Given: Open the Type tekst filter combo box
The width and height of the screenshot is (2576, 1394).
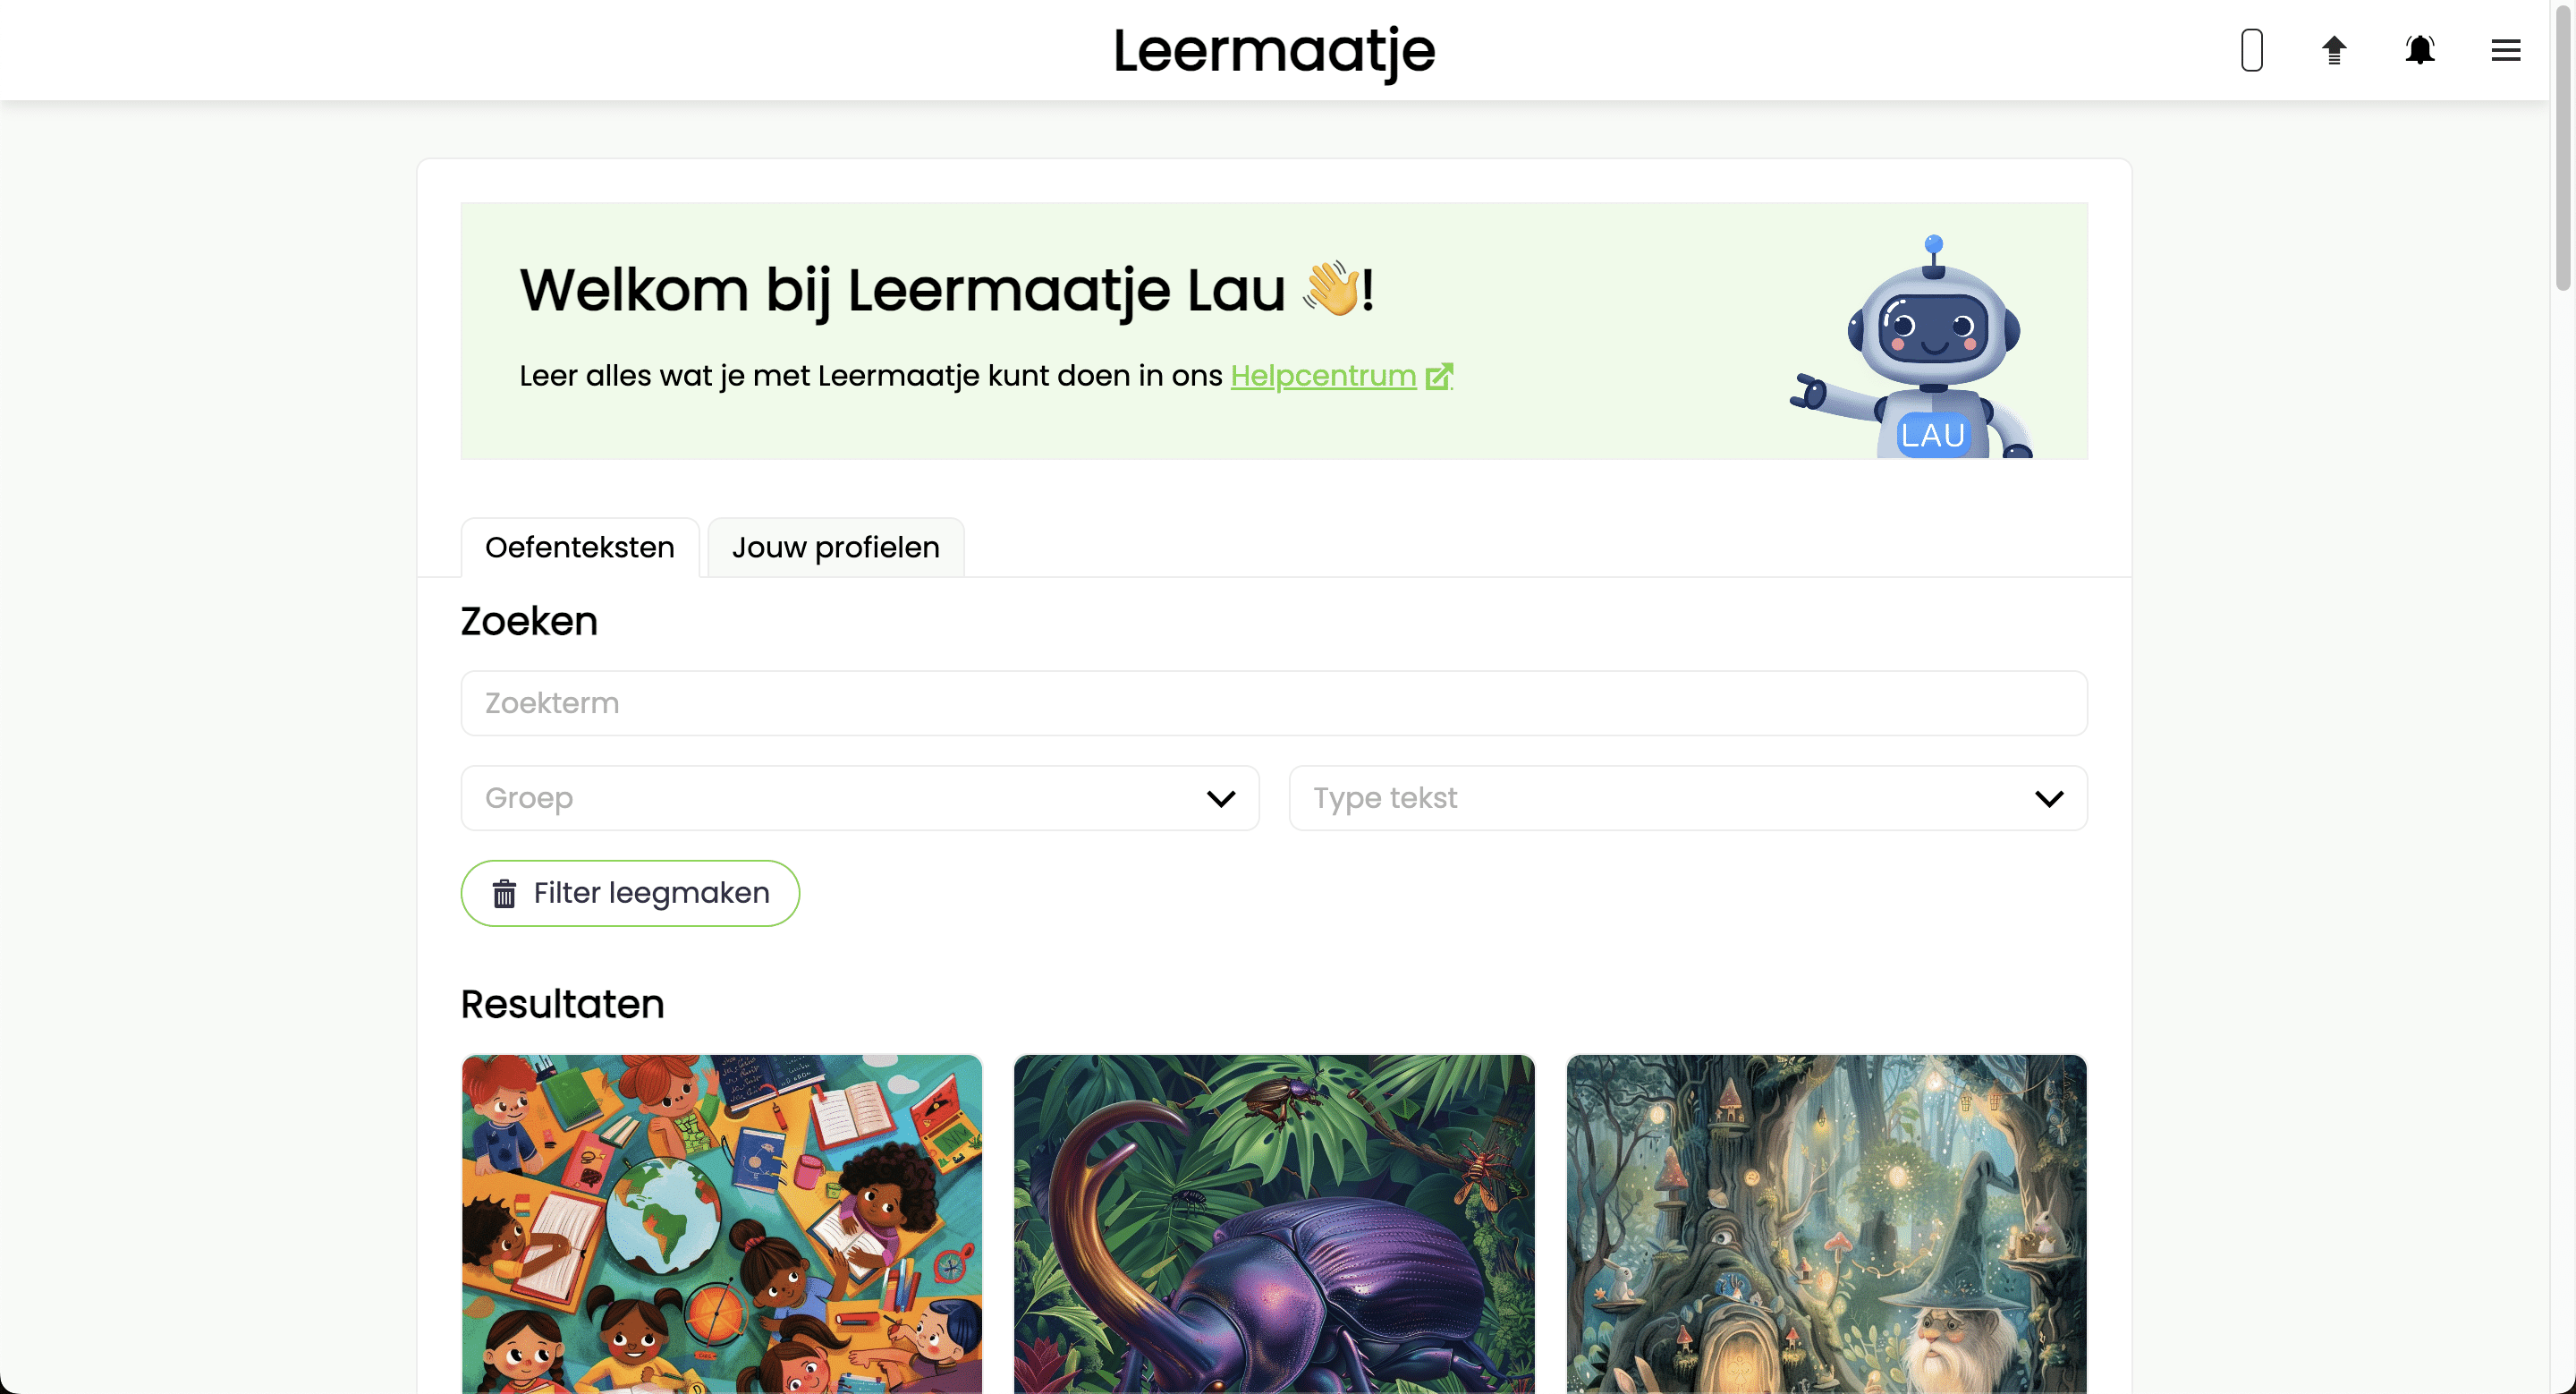Looking at the screenshot, I should point(1688,798).
